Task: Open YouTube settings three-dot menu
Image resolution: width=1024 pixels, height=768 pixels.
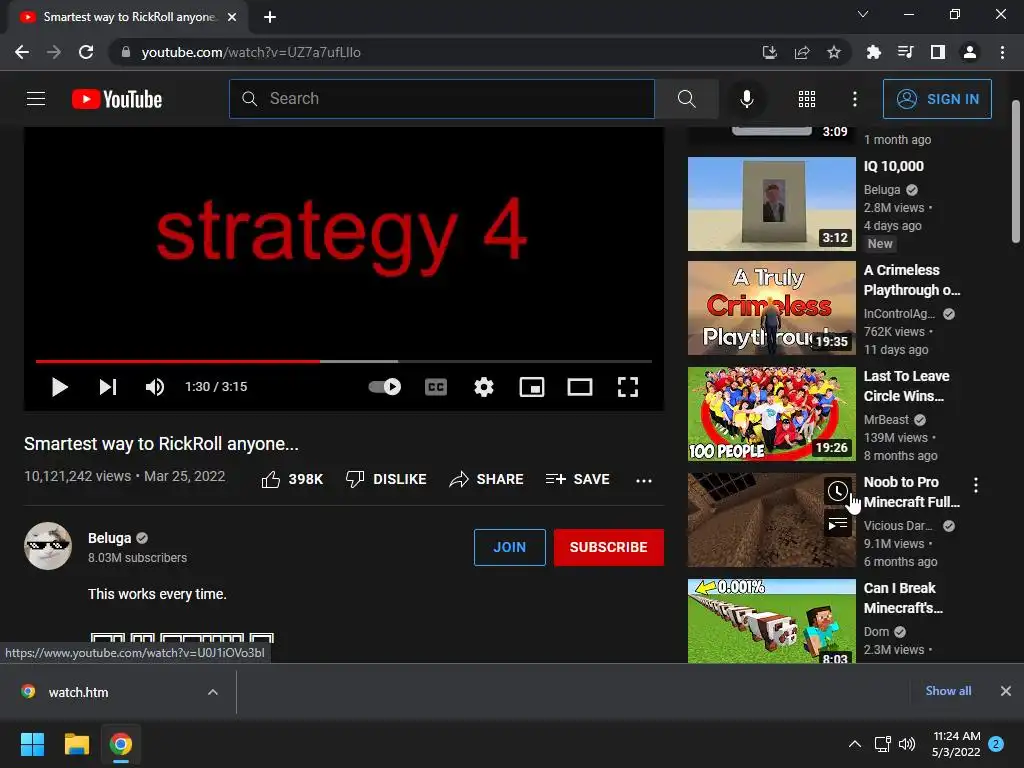Action: pyautogui.click(x=854, y=99)
